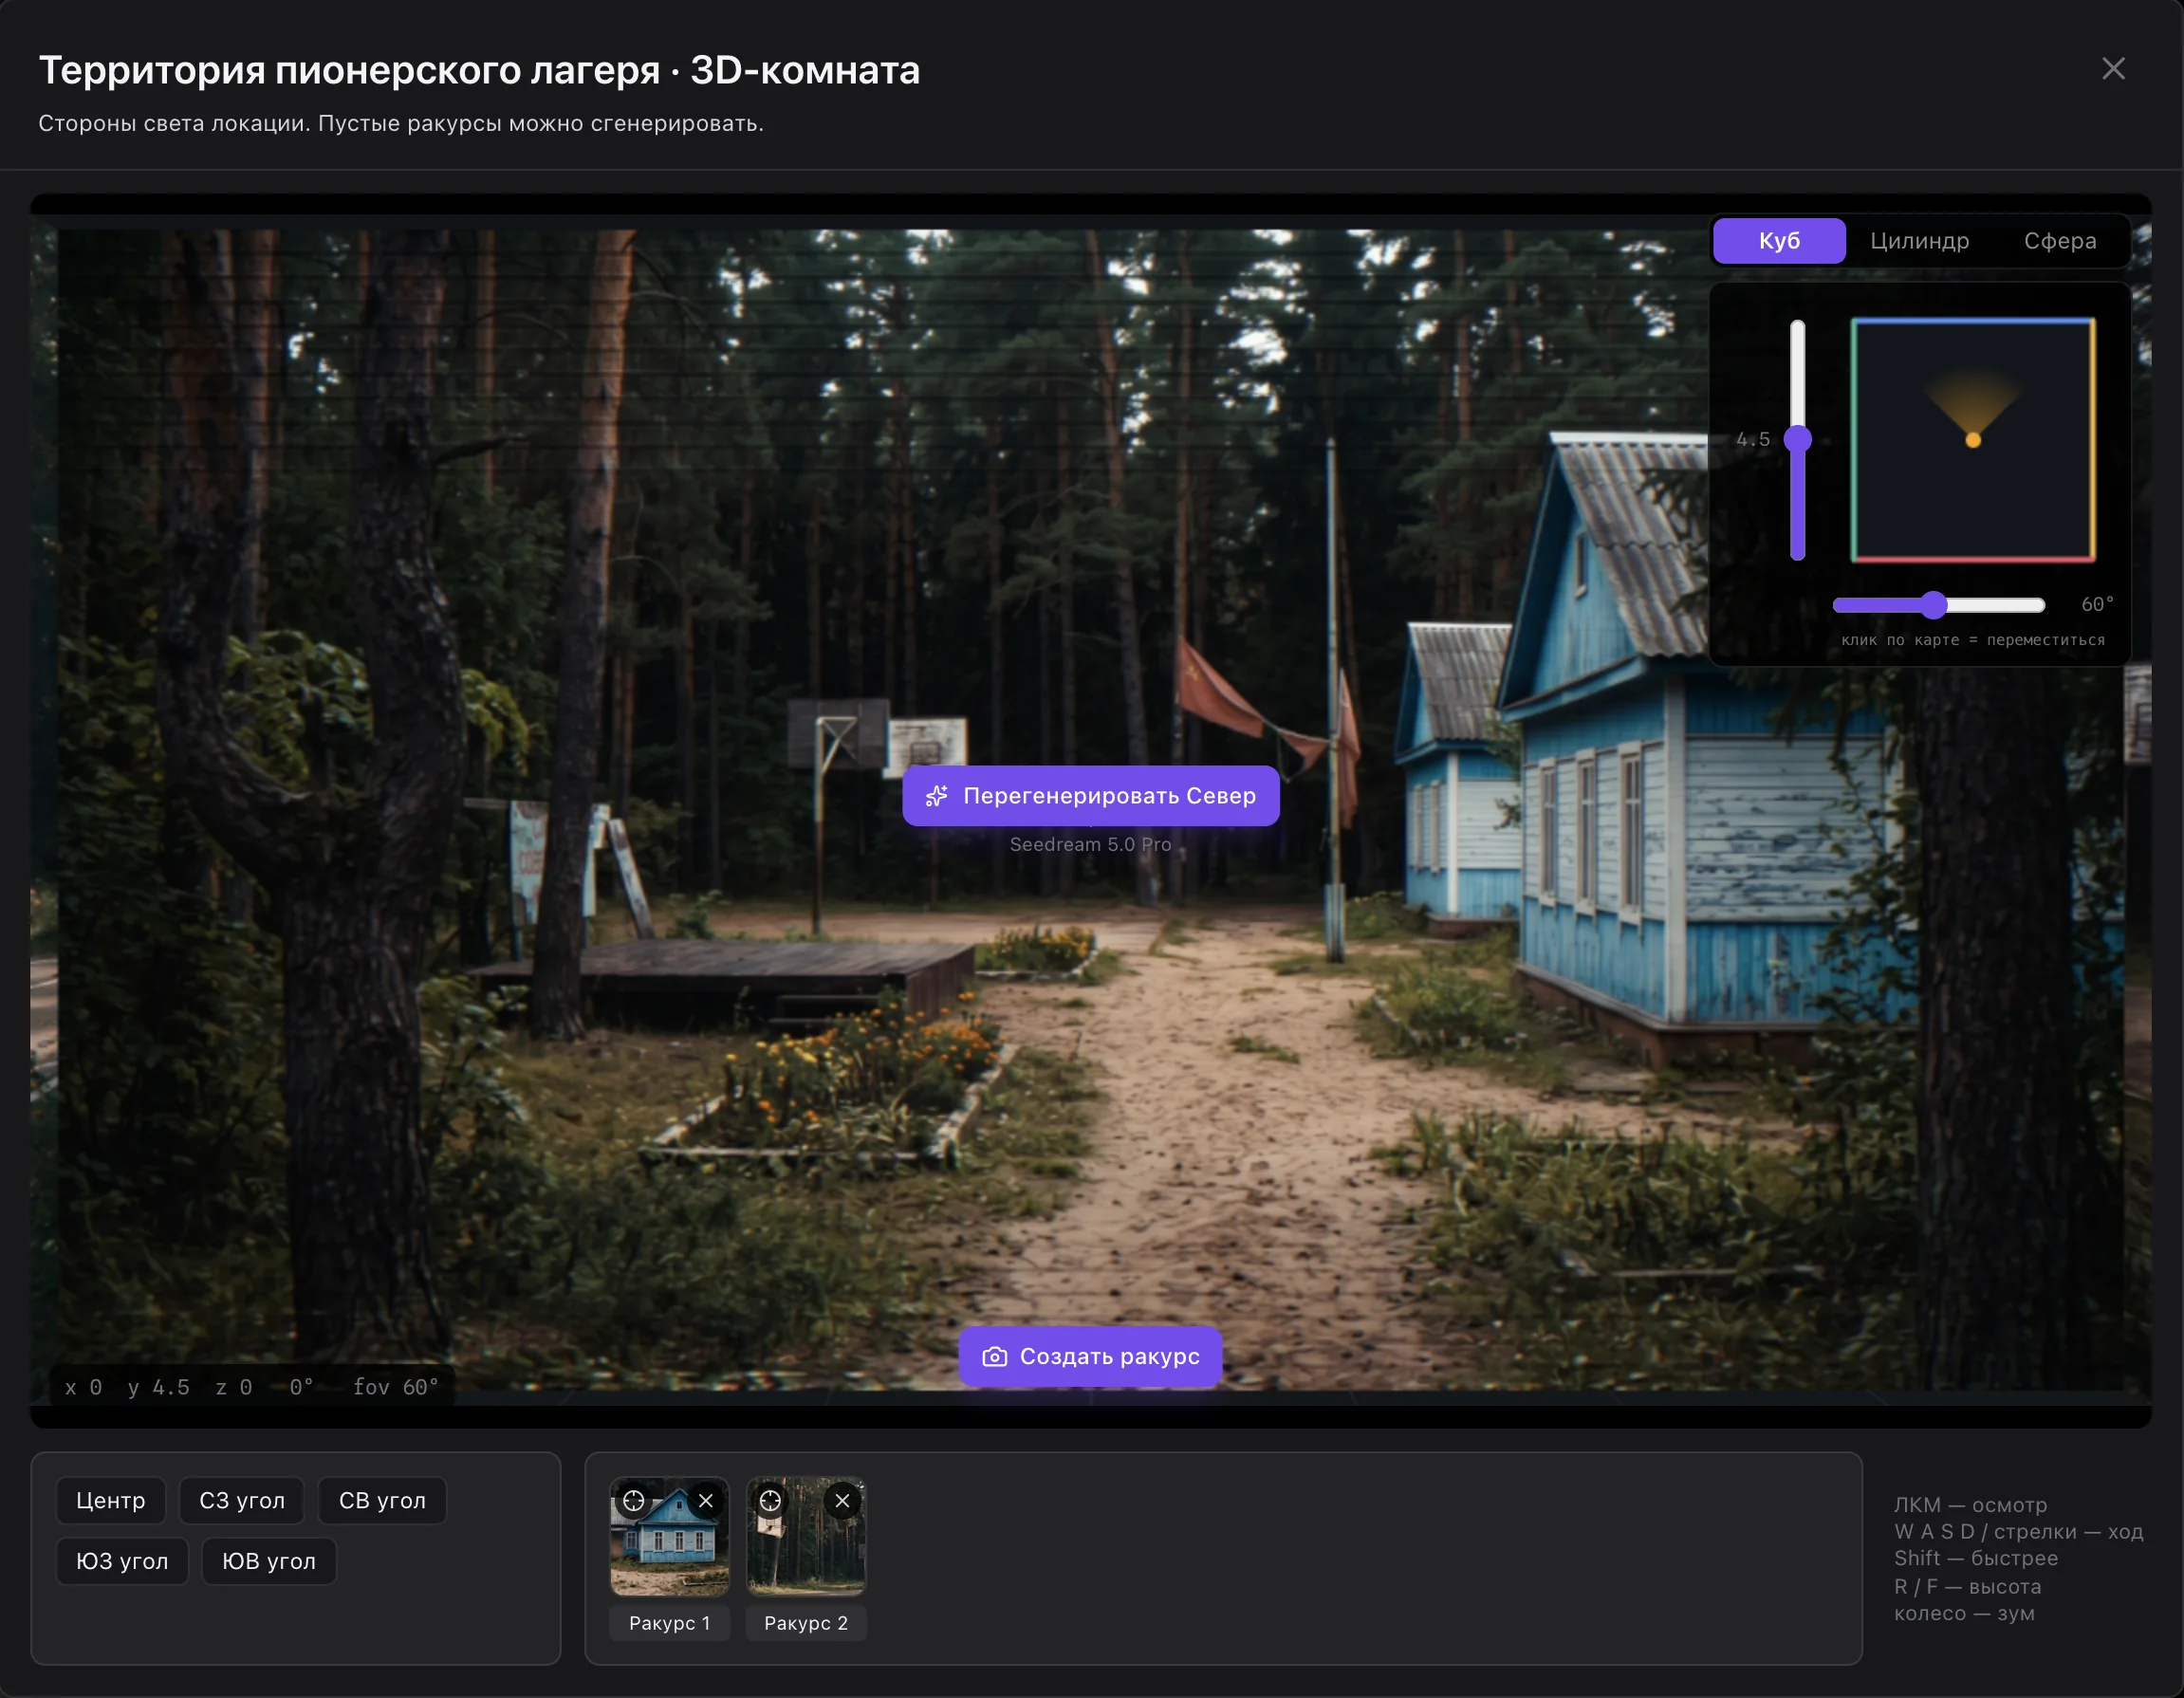Click the 4.5 height value label

point(1753,440)
